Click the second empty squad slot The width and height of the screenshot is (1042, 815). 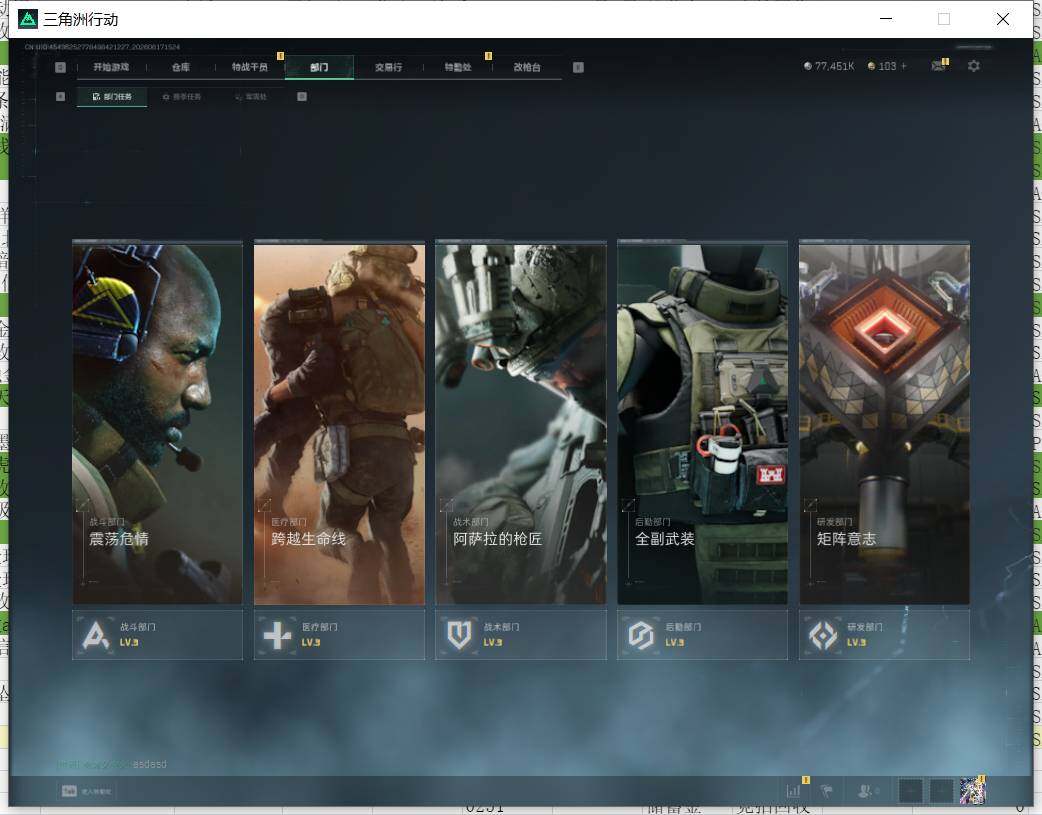pos(941,791)
